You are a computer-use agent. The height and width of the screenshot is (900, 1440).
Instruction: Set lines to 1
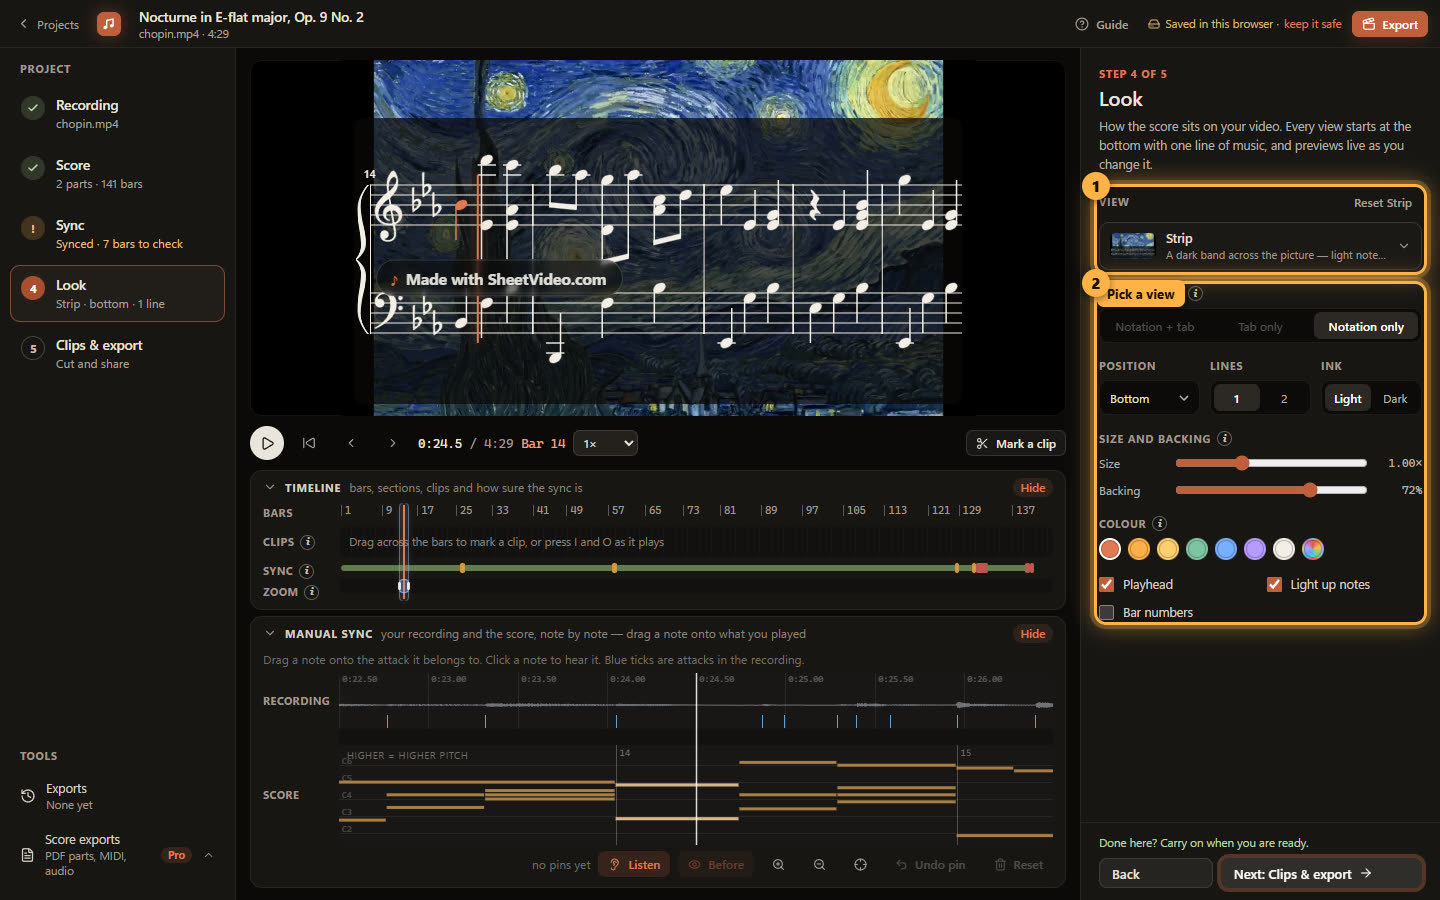pos(1236,399)
